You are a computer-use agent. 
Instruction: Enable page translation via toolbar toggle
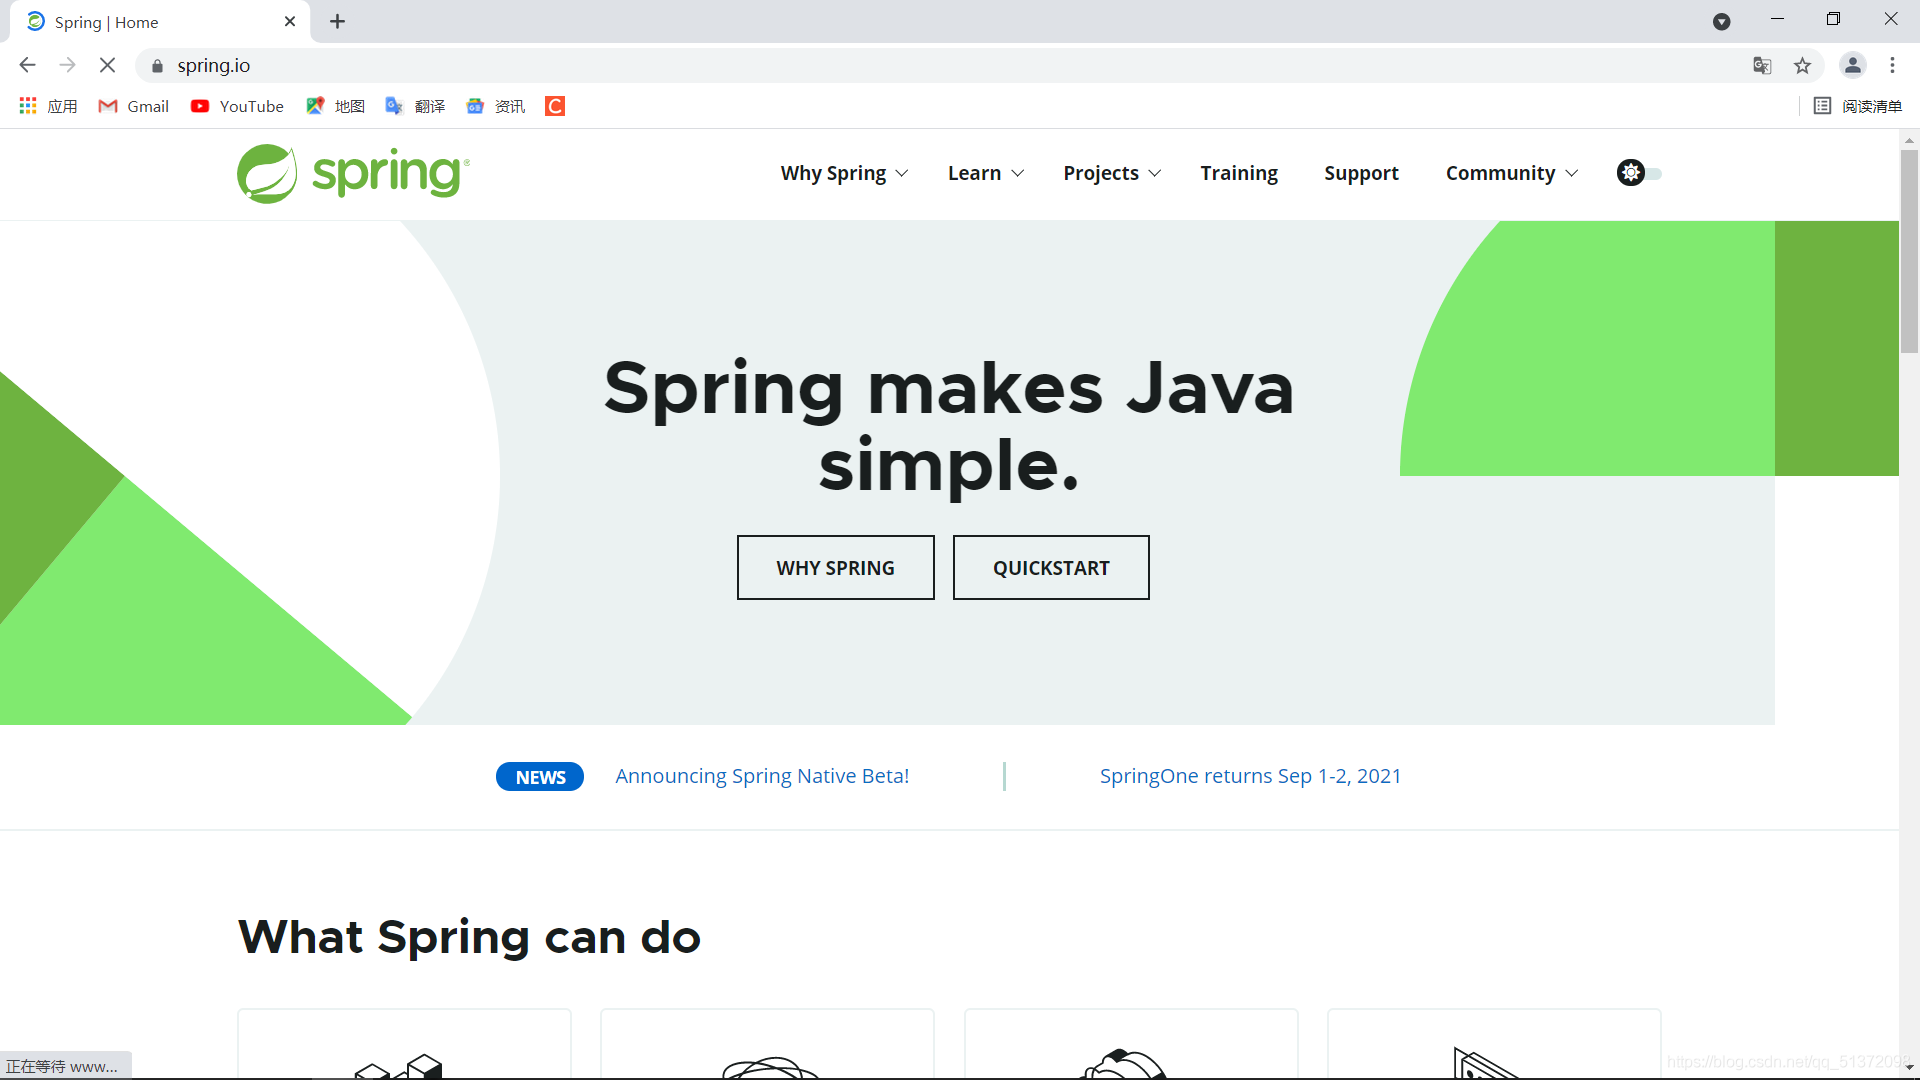[1762, 66]
